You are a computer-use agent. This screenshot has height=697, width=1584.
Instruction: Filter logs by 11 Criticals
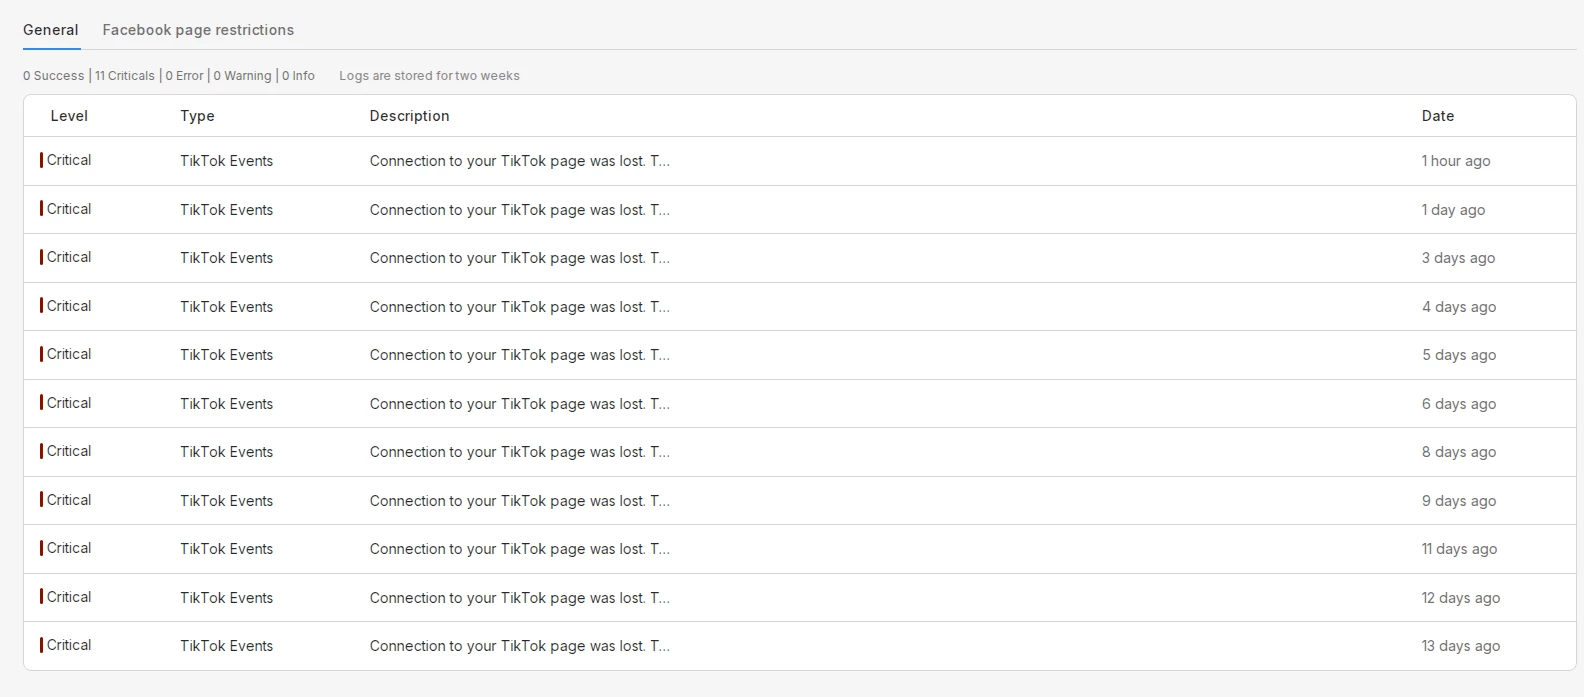[x=125, y=76]
